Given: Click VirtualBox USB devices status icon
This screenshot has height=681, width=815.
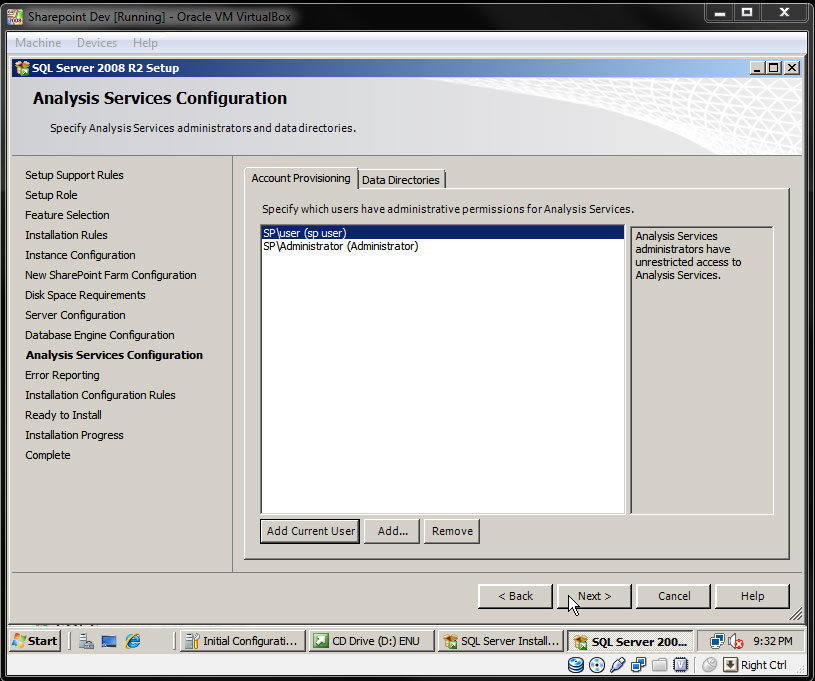Looking at the screenshot, I should pyautogui.click(x=617, y=665).
